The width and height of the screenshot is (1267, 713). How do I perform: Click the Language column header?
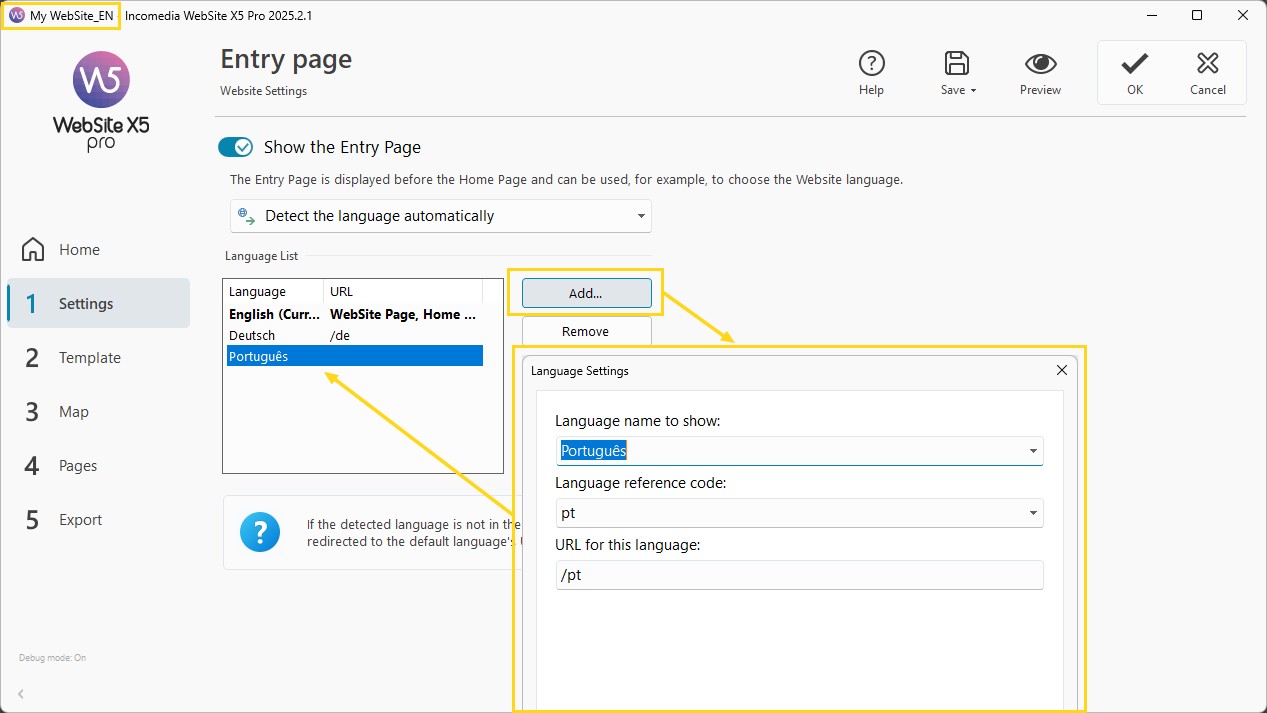tap(274, 292)
